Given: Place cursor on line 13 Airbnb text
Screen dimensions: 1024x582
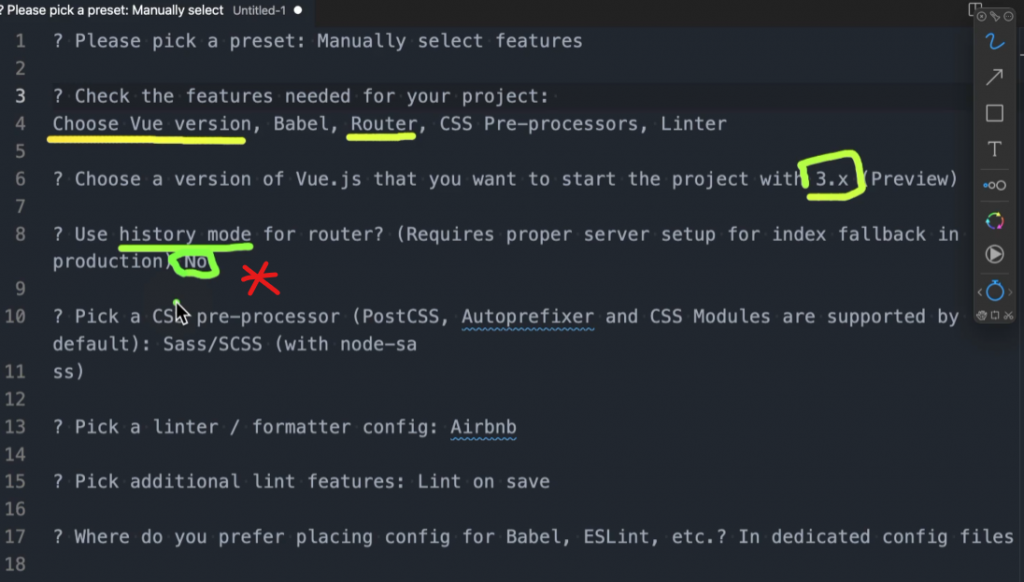Looking at the screenshot, I should [483, 427].
